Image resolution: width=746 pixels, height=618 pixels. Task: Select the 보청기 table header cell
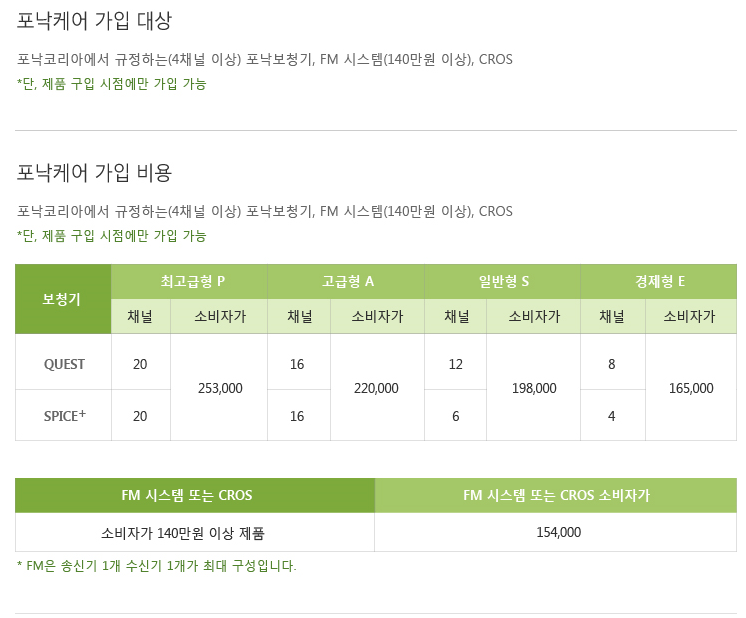coord(63,299)
